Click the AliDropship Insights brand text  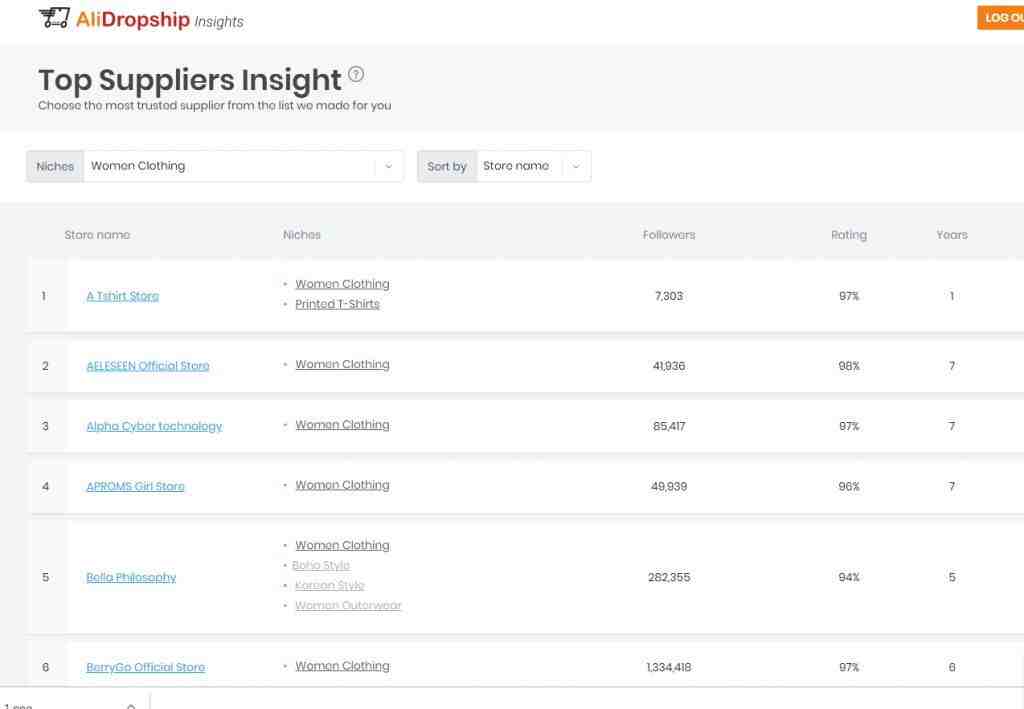[x=159, y=20]
